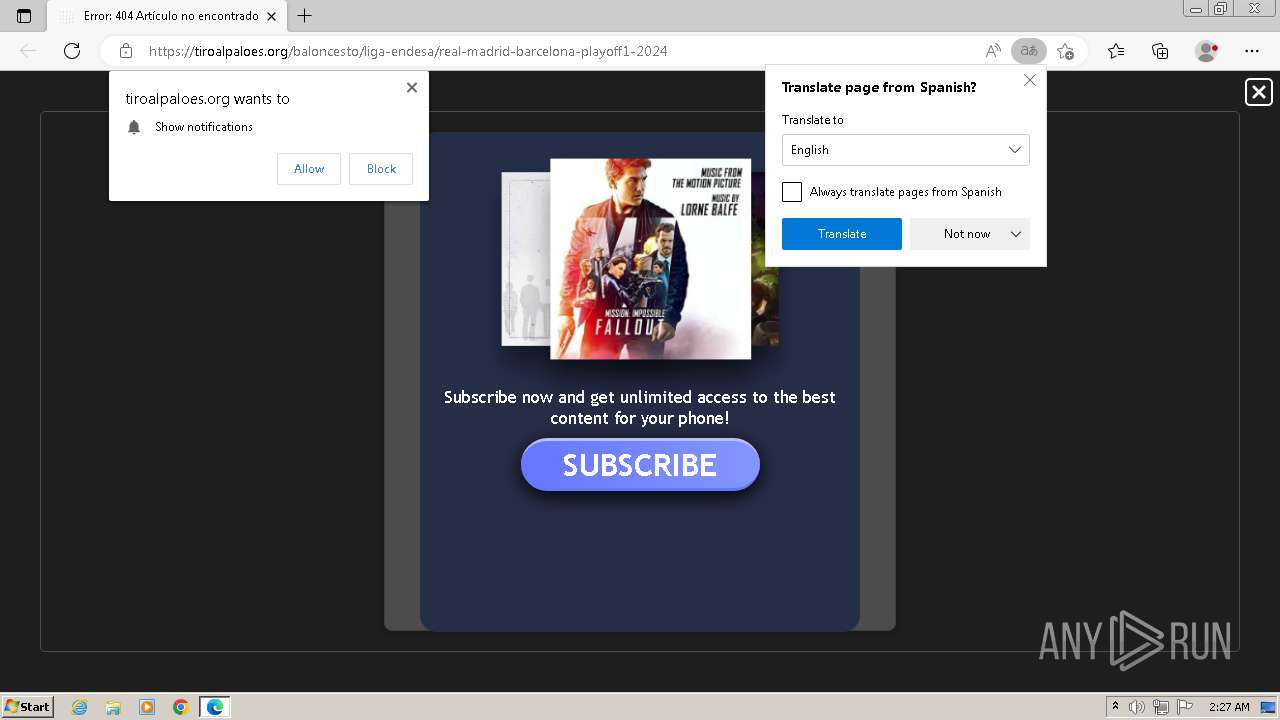View site info lock icon
Viewport: 1280px width, 720px height.
pos(126,51)
